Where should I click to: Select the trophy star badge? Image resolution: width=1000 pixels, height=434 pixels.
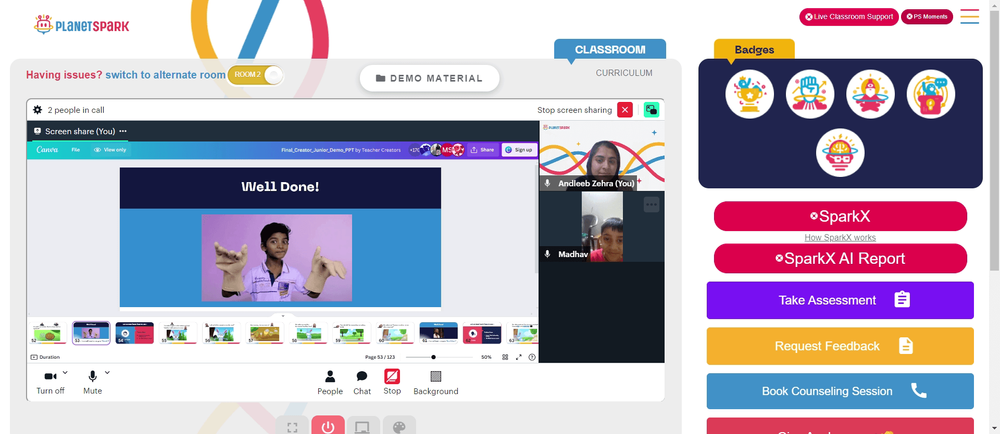(749, 94)
